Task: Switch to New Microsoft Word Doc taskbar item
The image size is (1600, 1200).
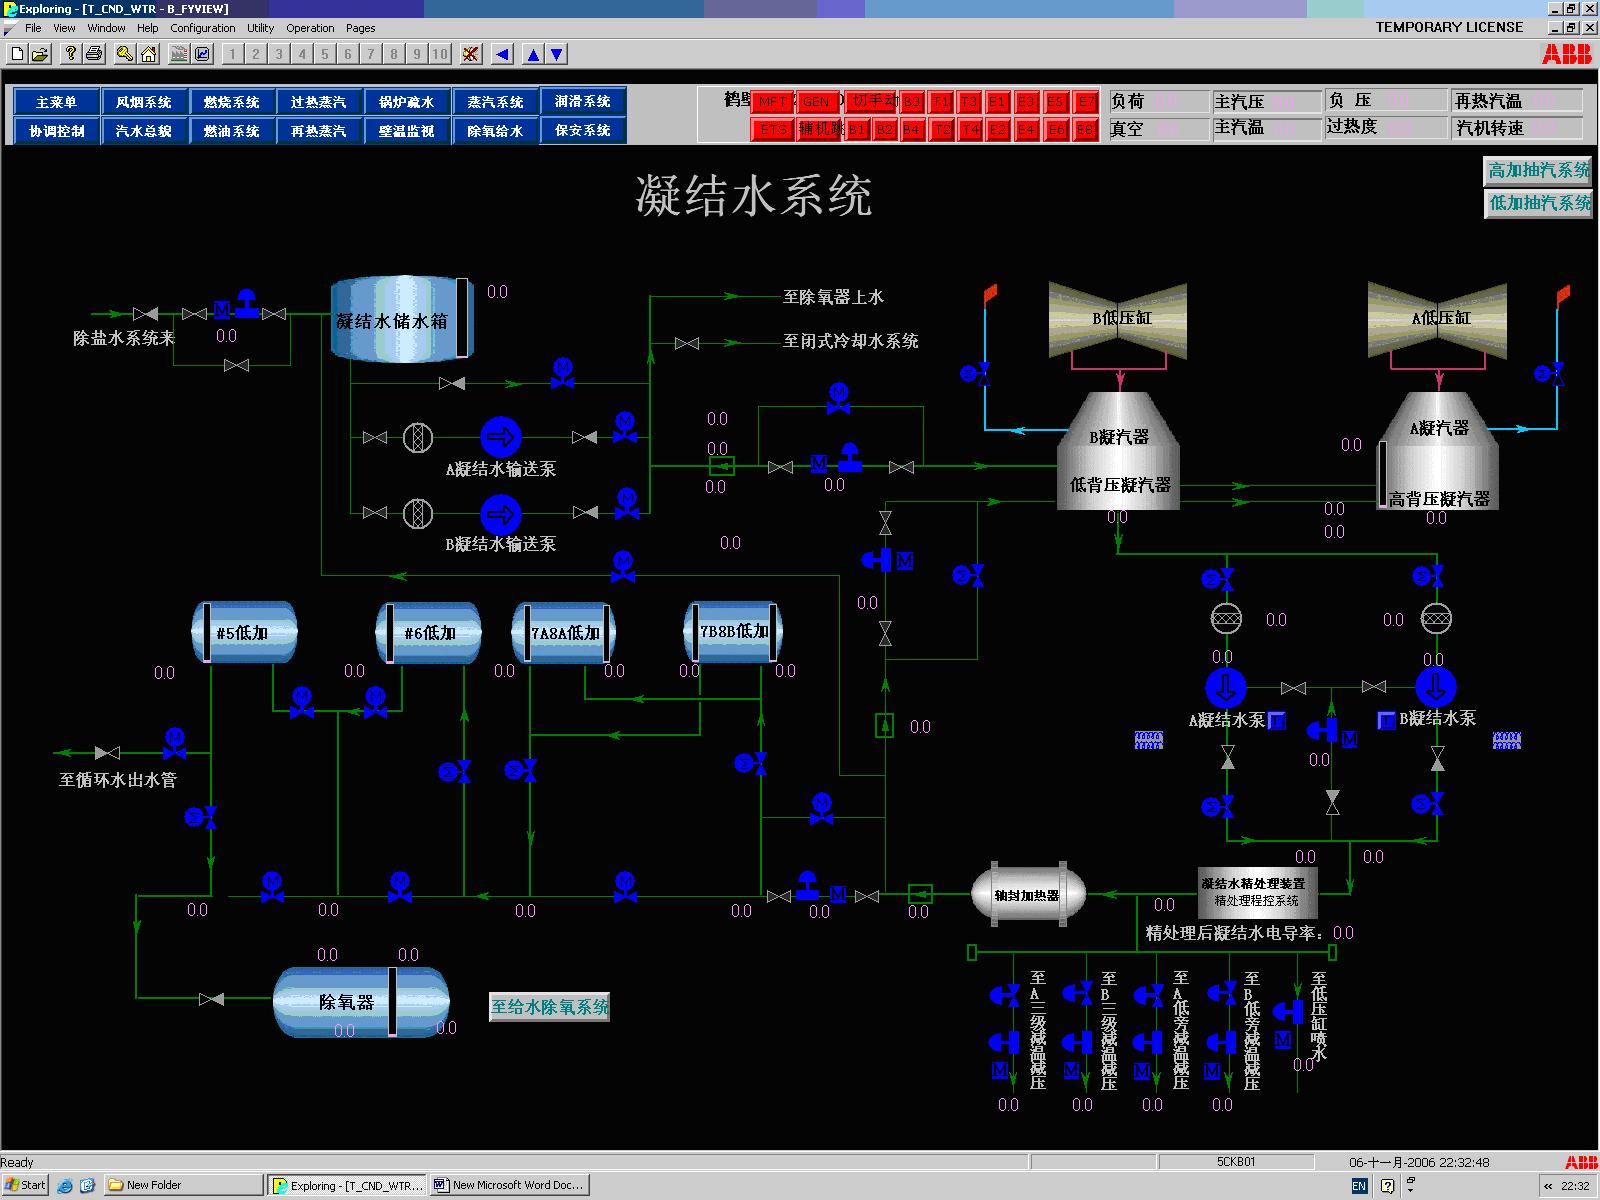Action: pos(510,1185)
